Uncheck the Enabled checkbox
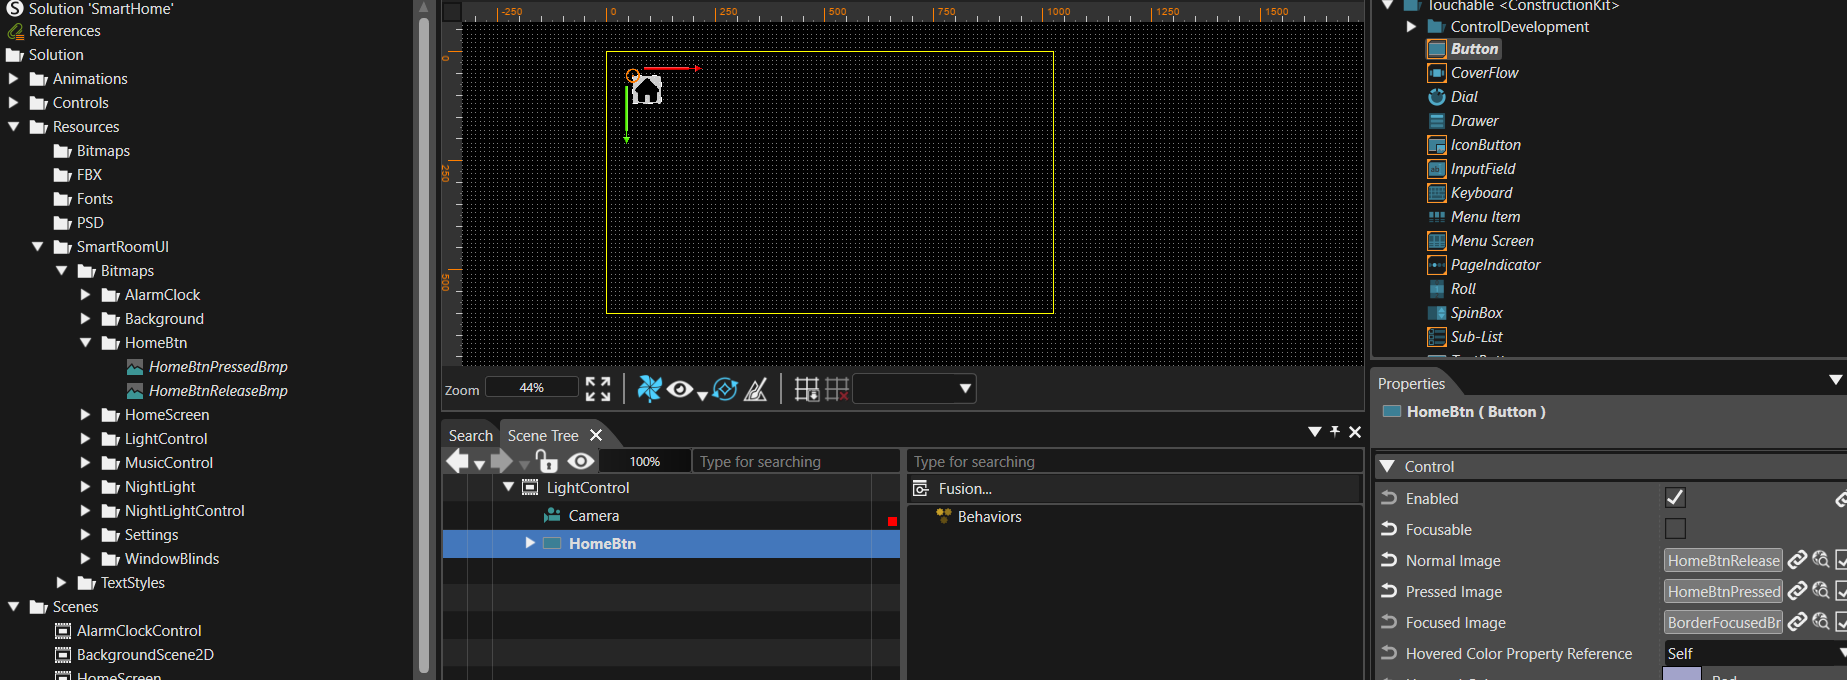This screenshot has width=1847, height=680. pos(1675,497)
